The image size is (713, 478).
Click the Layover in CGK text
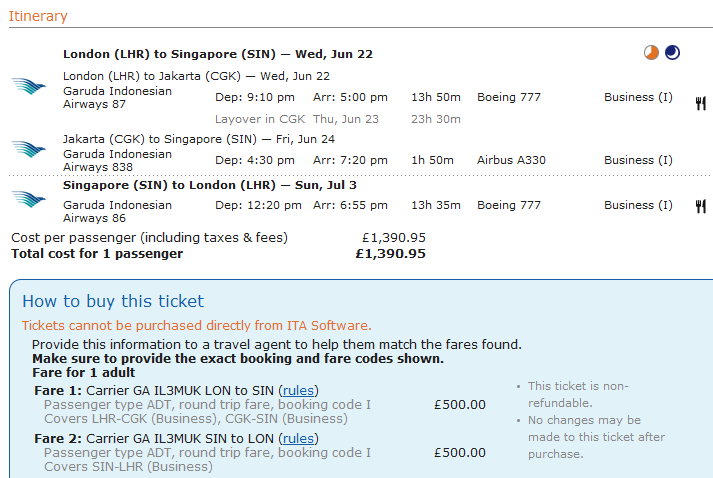coord(260,119)
